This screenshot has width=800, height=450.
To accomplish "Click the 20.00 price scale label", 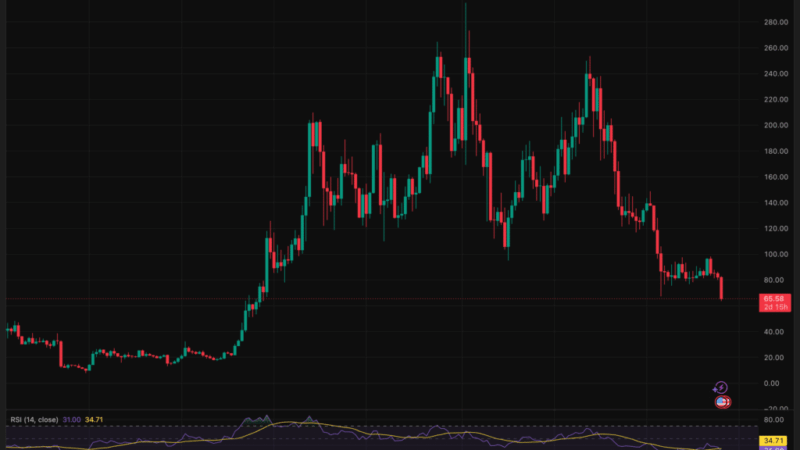I will 774,358.
